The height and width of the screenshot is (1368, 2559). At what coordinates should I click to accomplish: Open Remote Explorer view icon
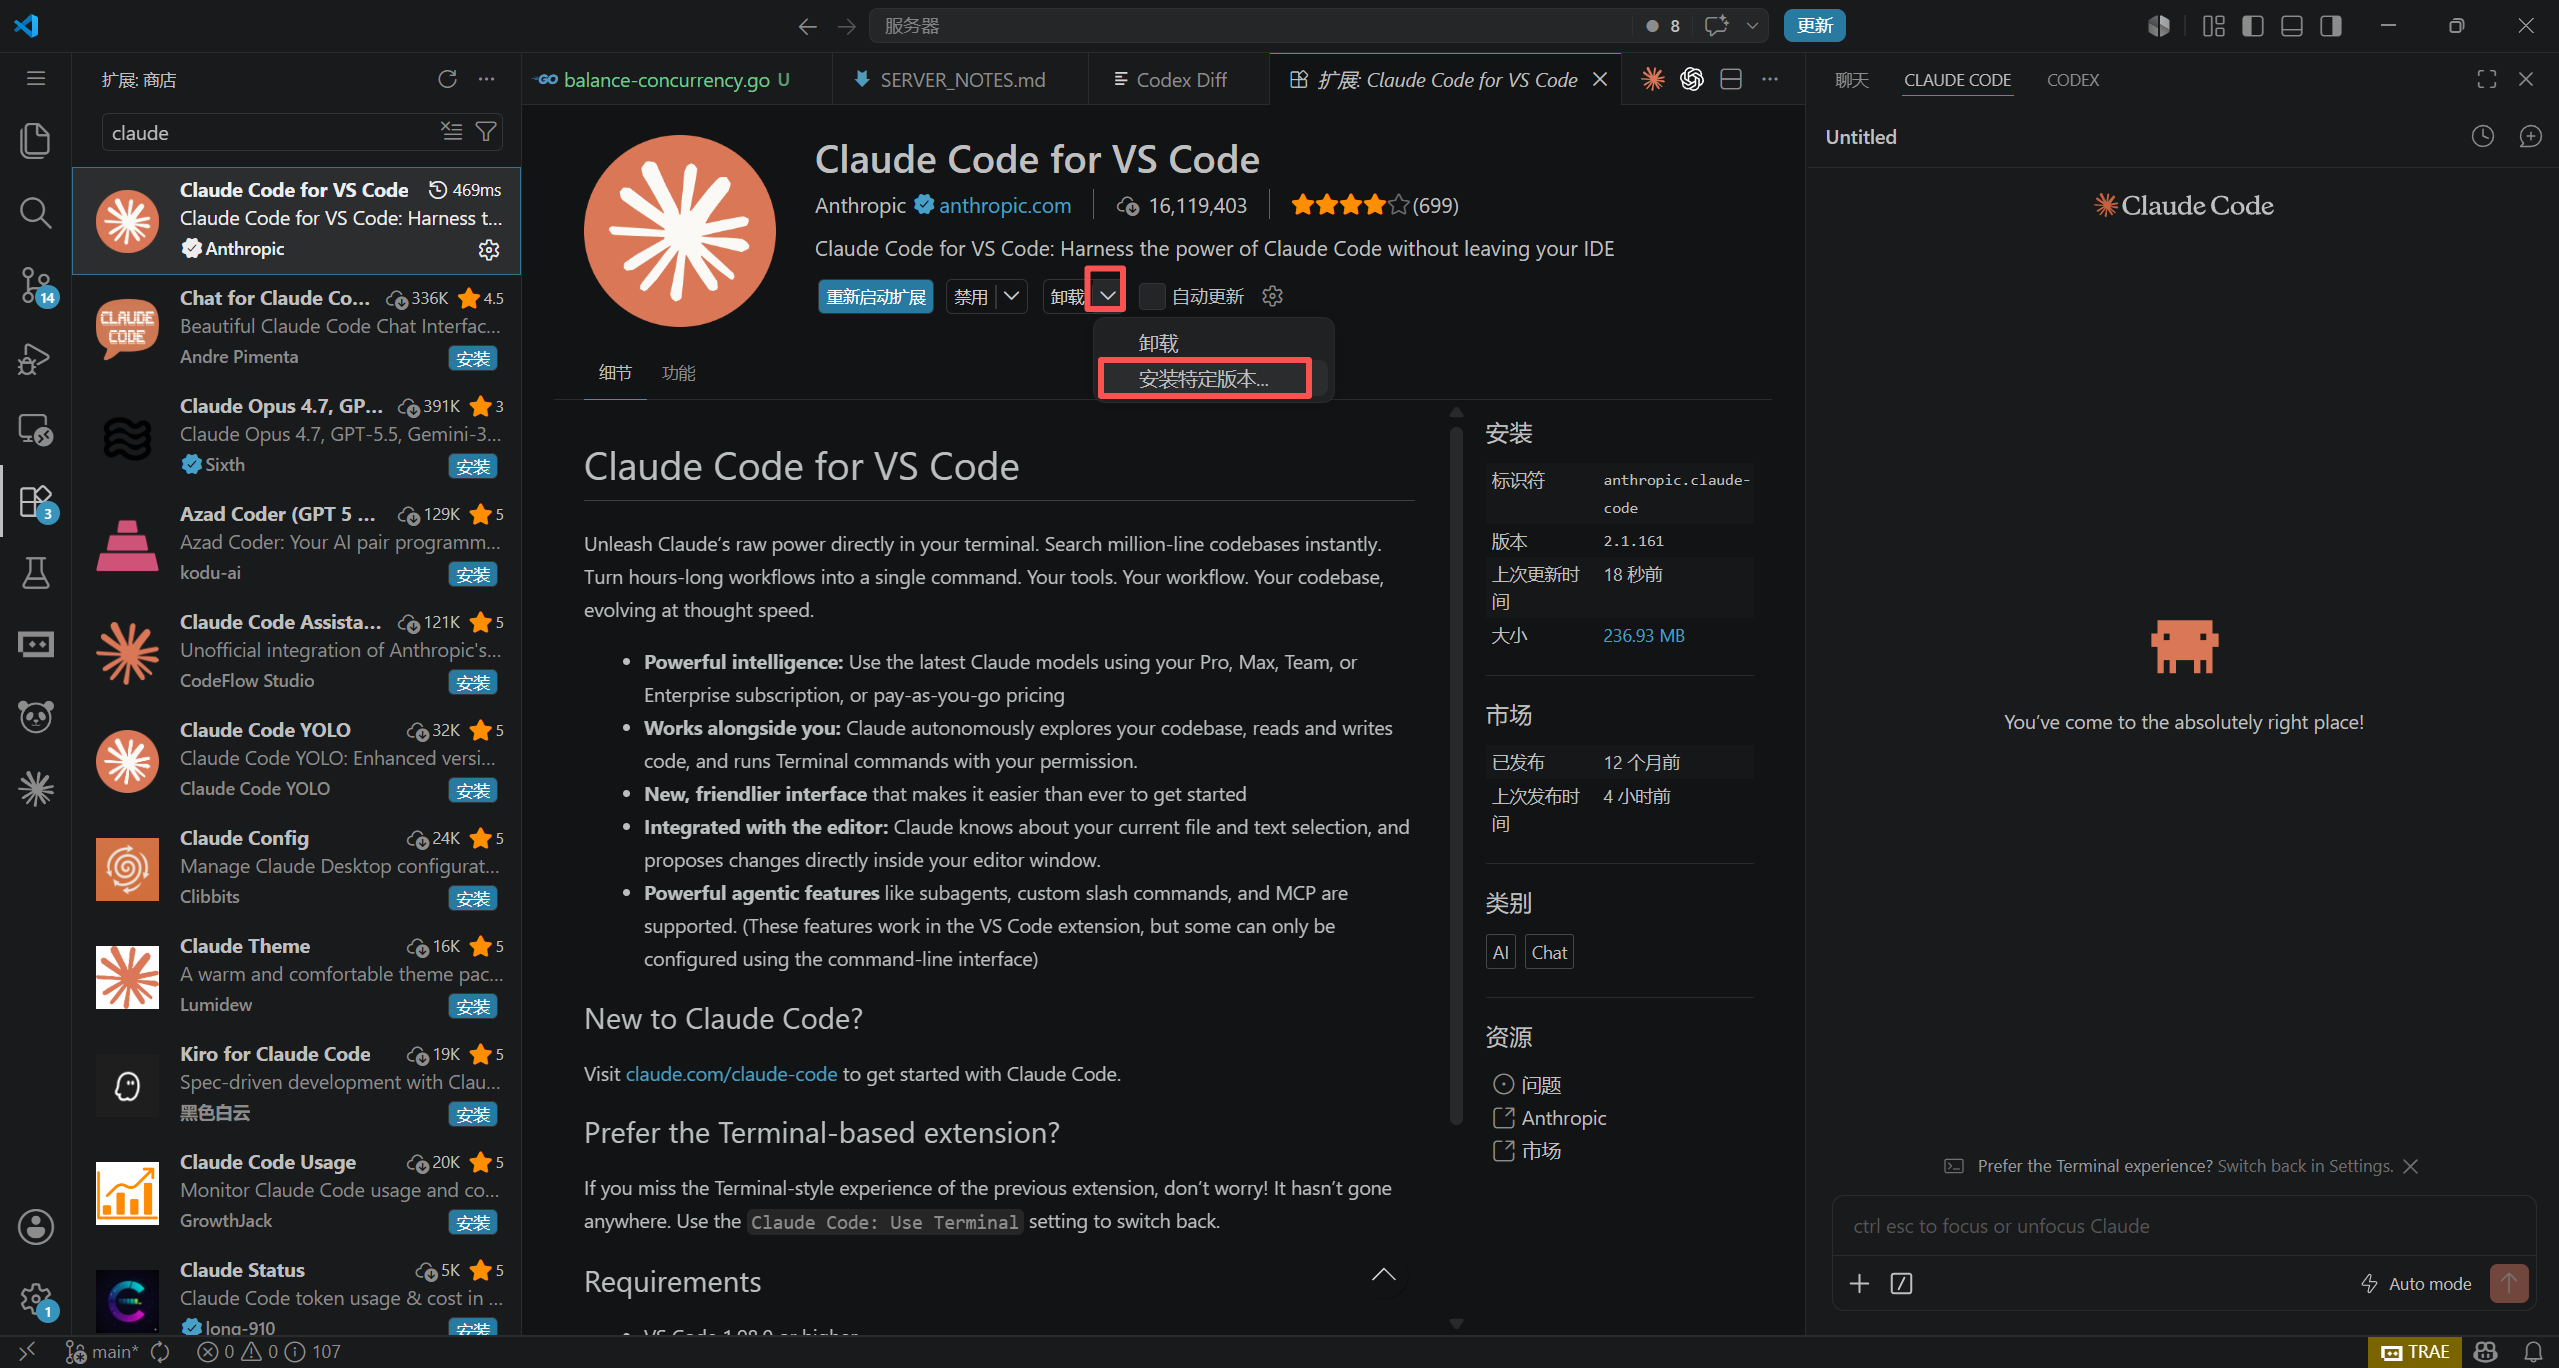[35, 429]
